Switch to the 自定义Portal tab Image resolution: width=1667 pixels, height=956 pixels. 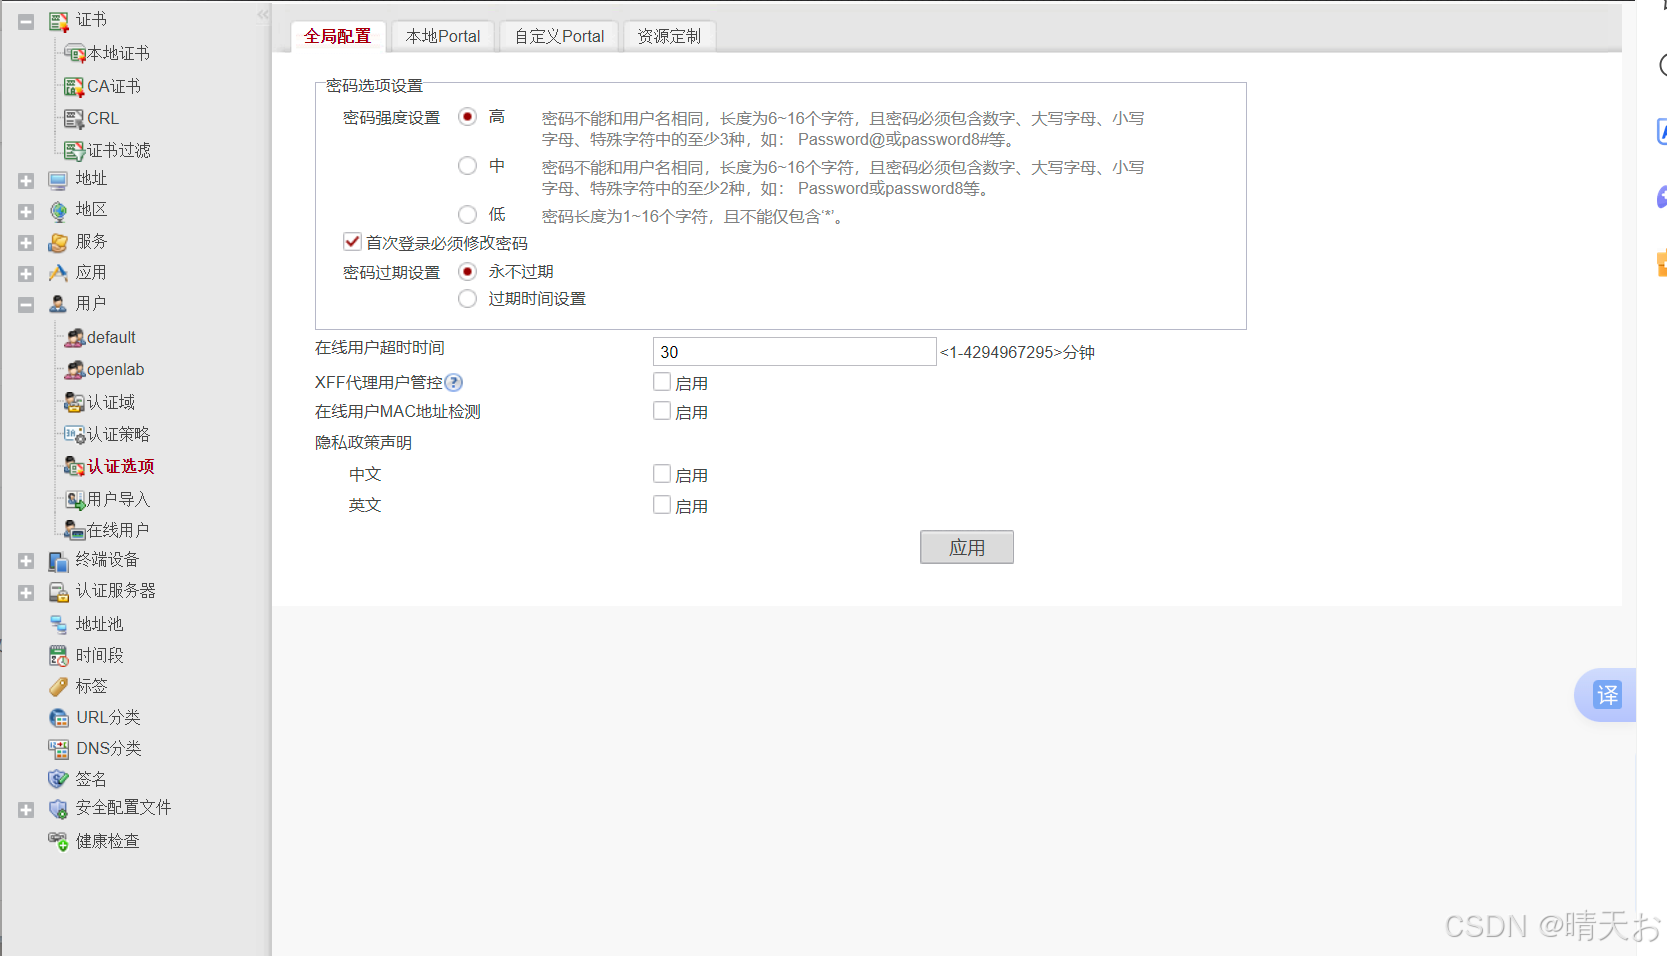click(x=559, y=36)
